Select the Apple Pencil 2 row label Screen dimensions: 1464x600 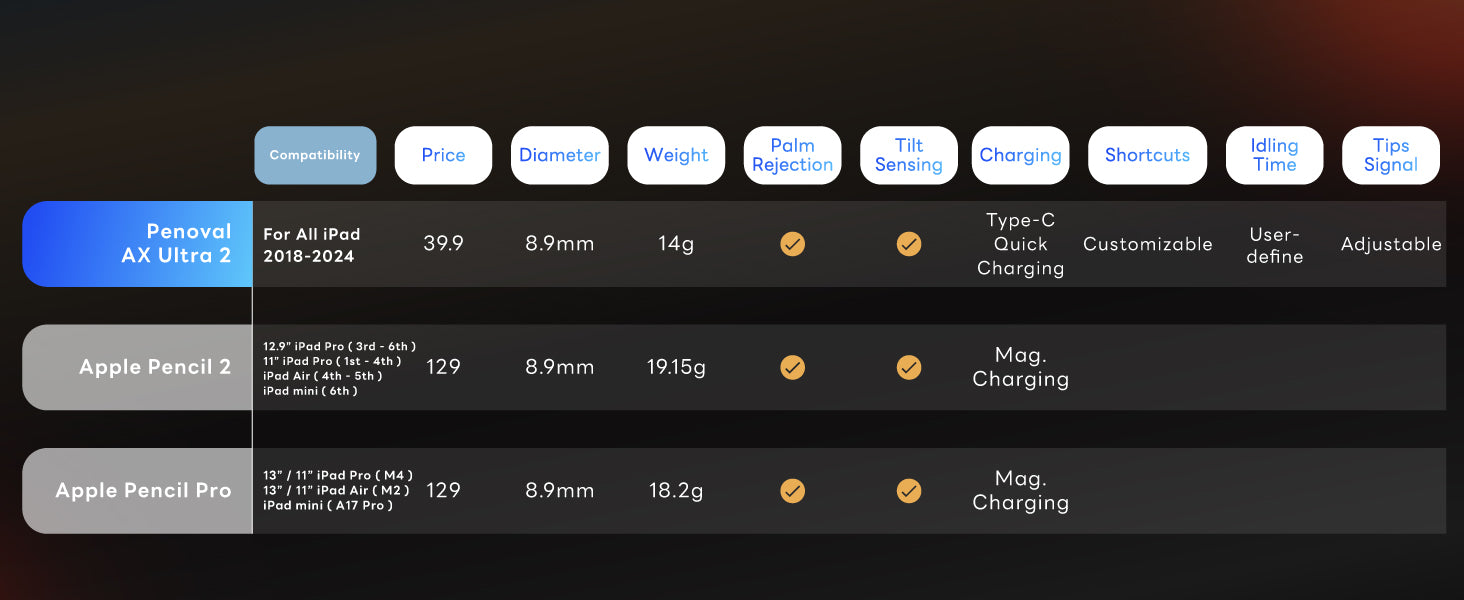pos(138,367)
